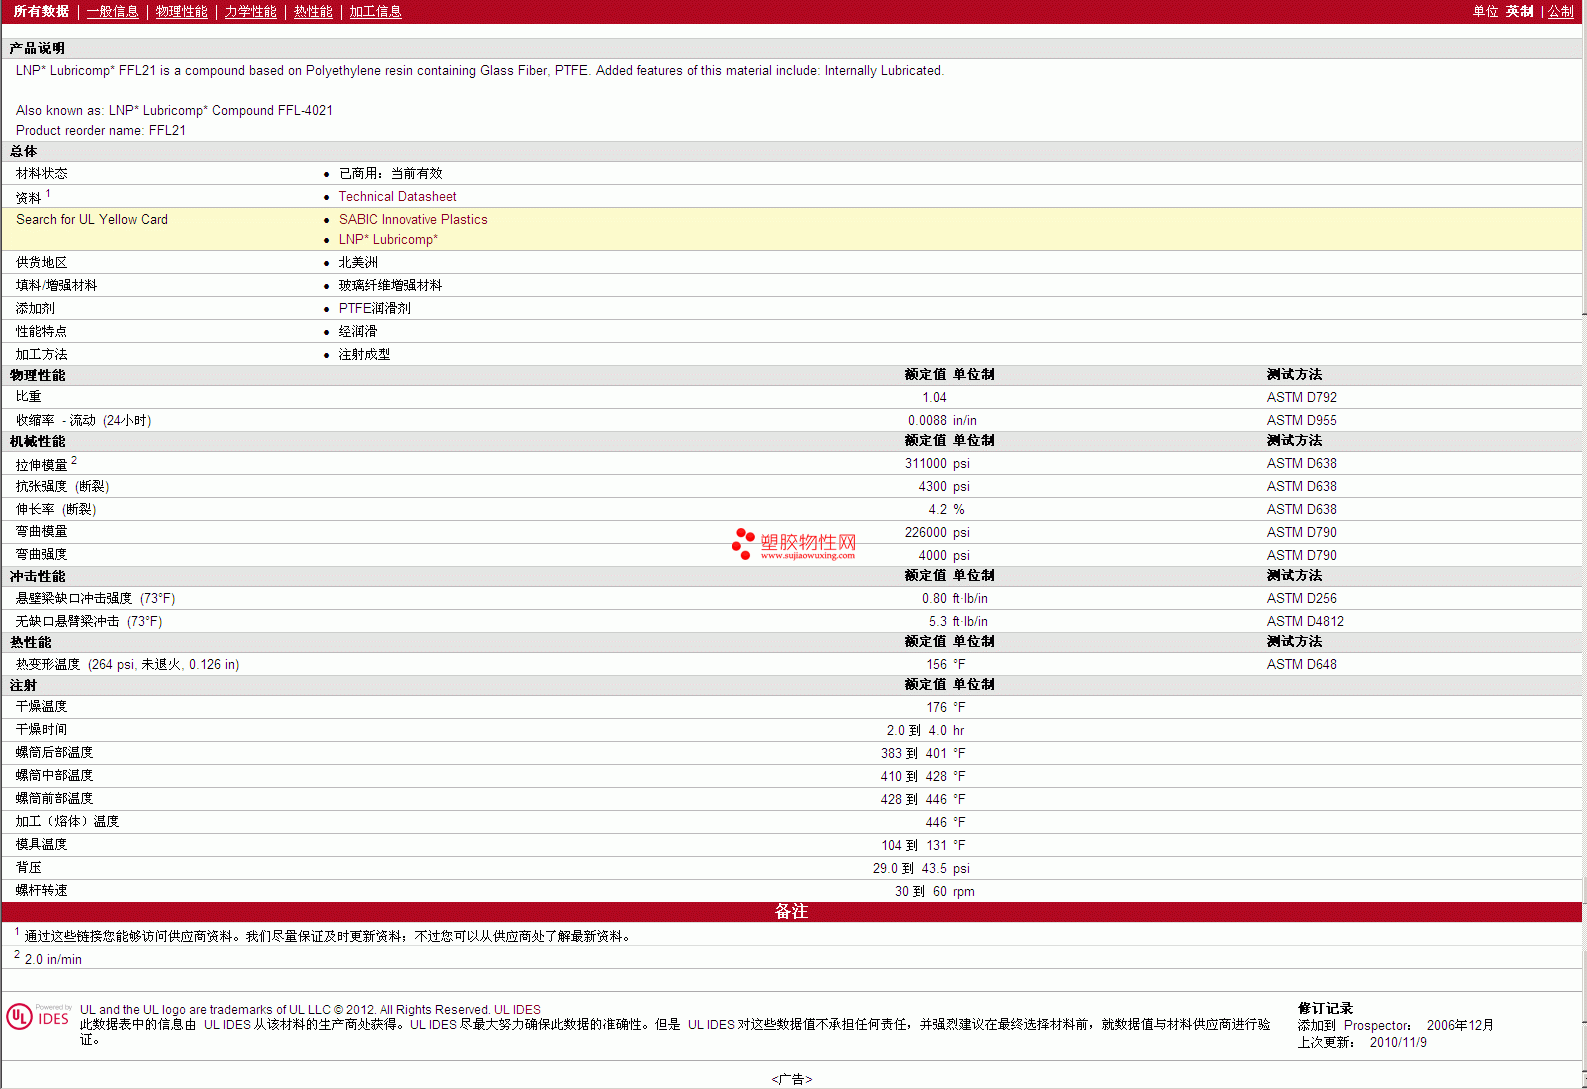Select the shrinkage value 0.0088

[x=927, y=421]
